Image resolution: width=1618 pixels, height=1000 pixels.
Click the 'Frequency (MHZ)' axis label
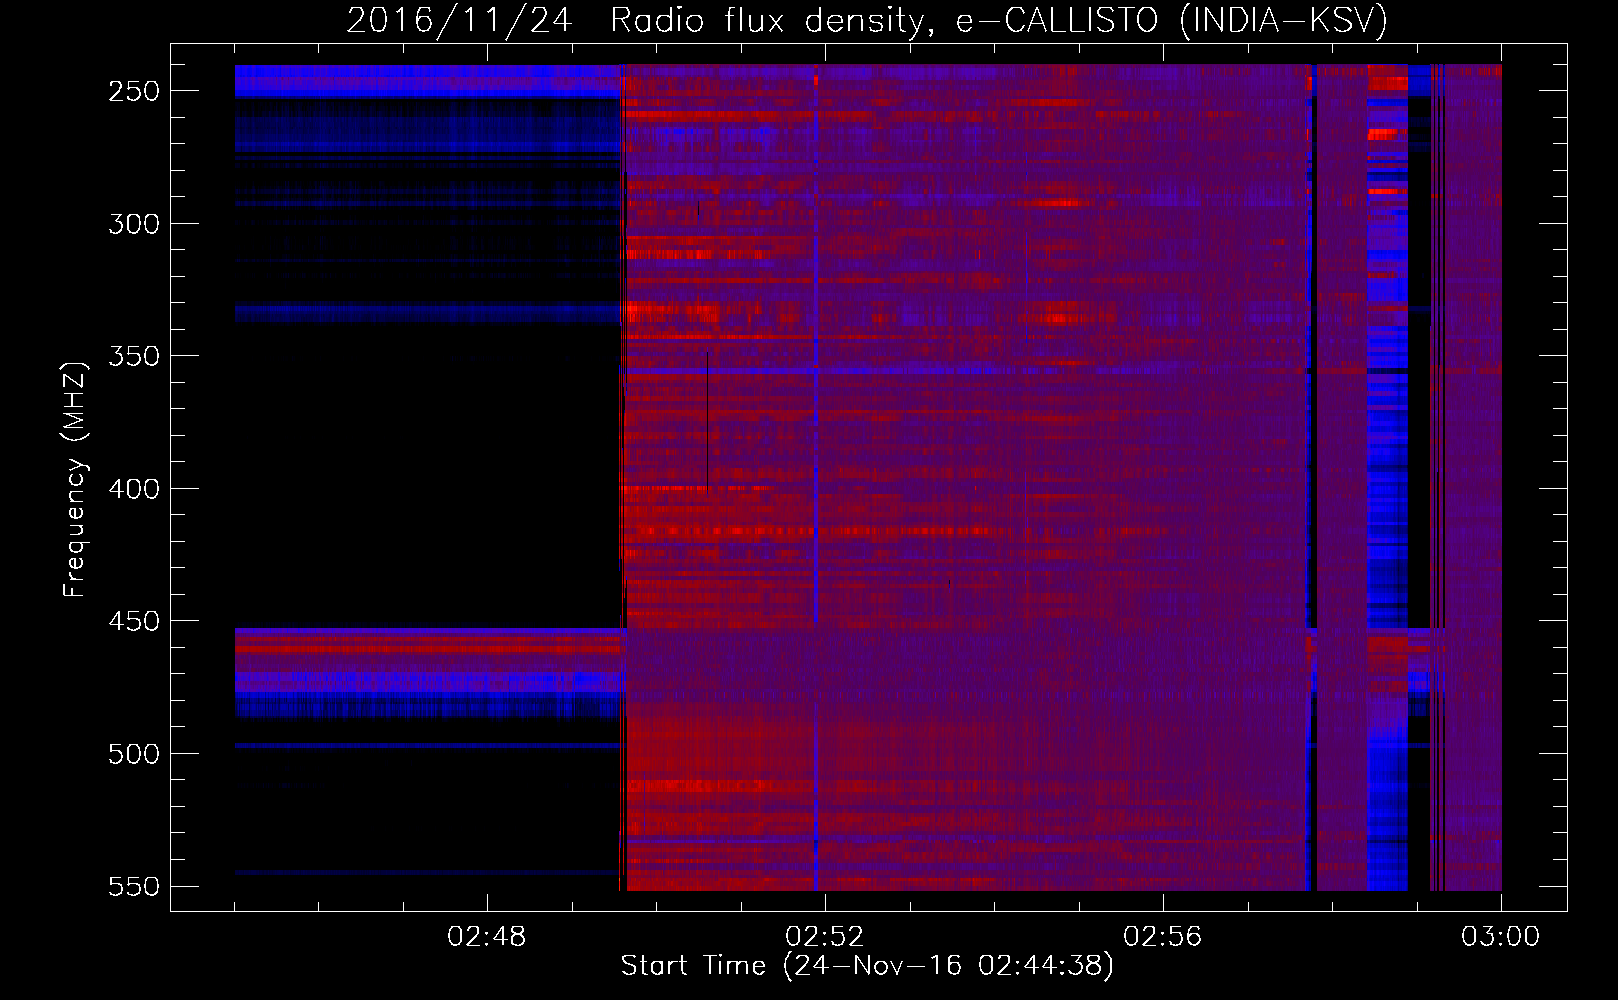(x=75, y=480)
